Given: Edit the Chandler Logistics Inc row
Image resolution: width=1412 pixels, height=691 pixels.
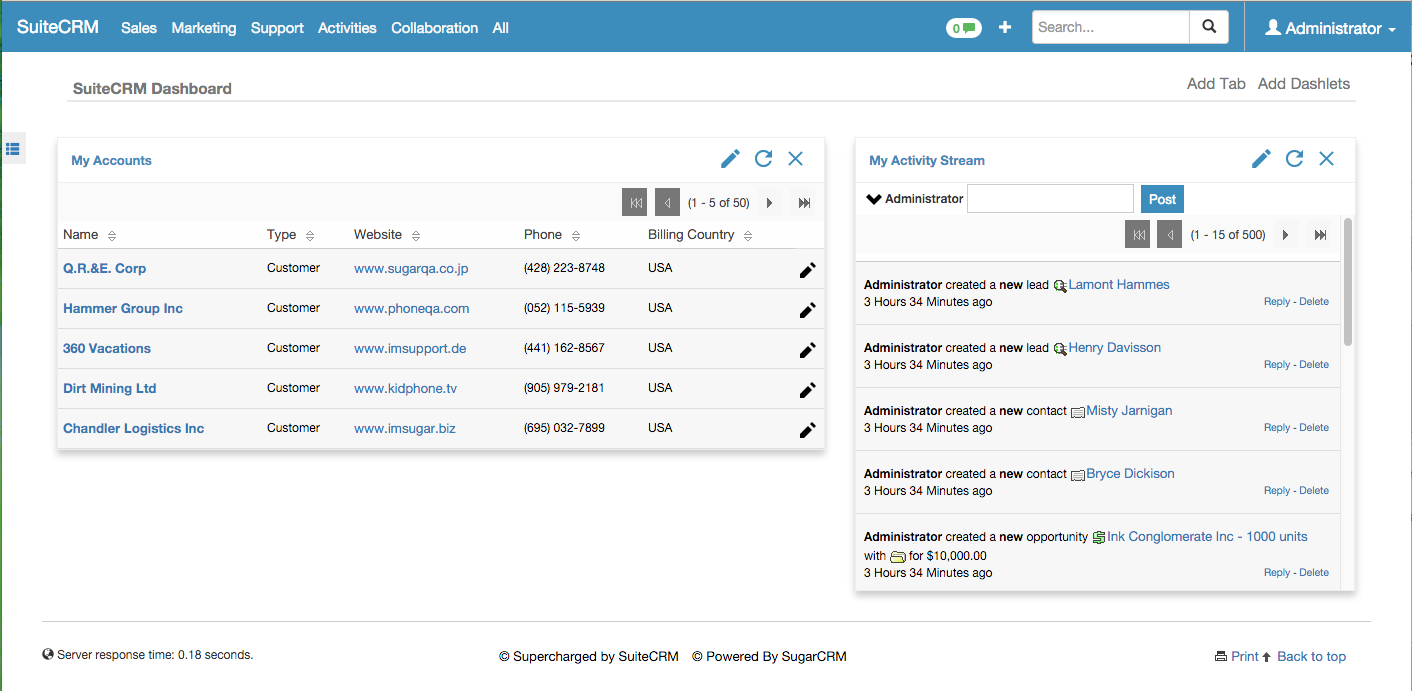Looking at the screenshot, I should pos(807,430).
